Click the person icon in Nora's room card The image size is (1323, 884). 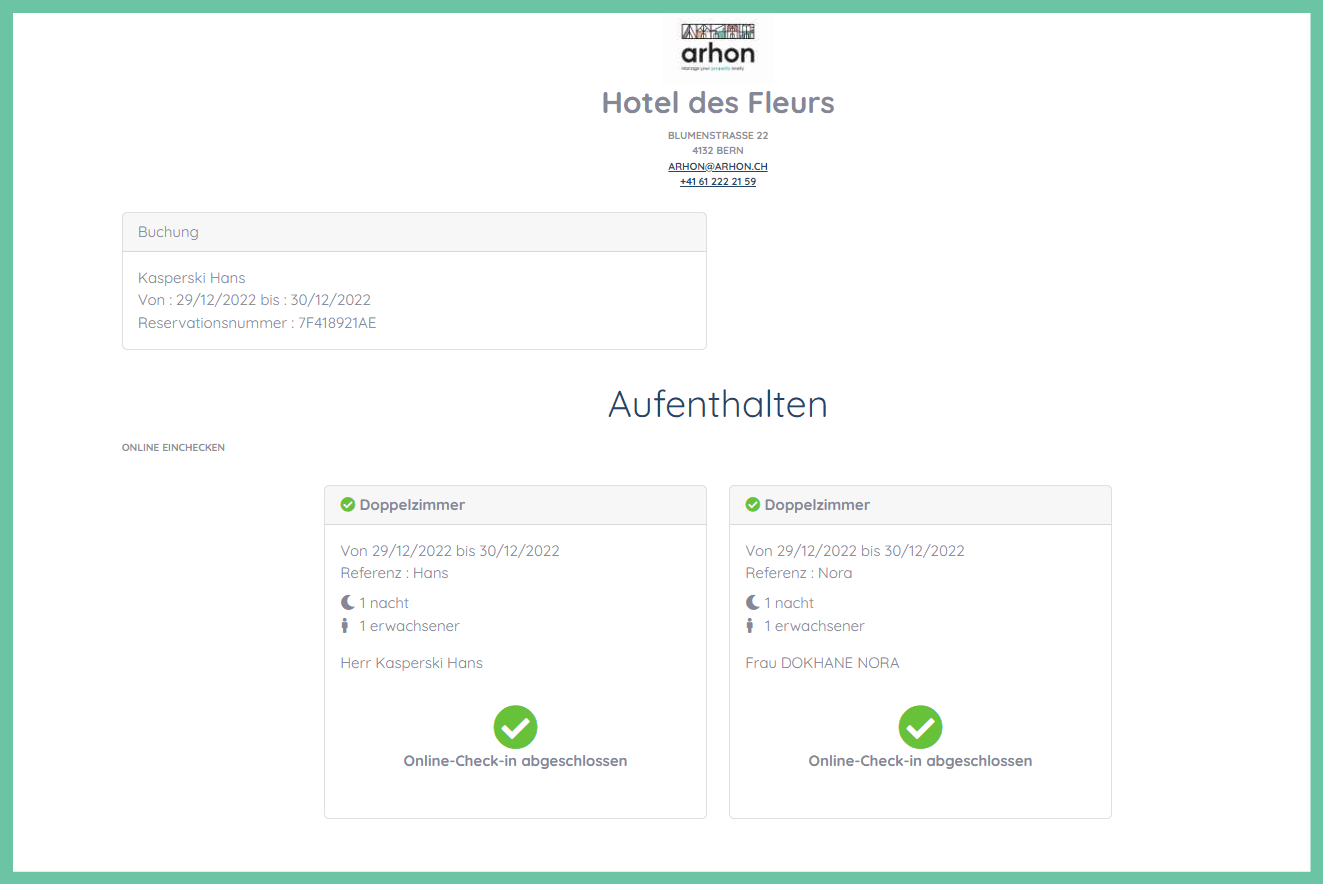[x=751, y=626]
